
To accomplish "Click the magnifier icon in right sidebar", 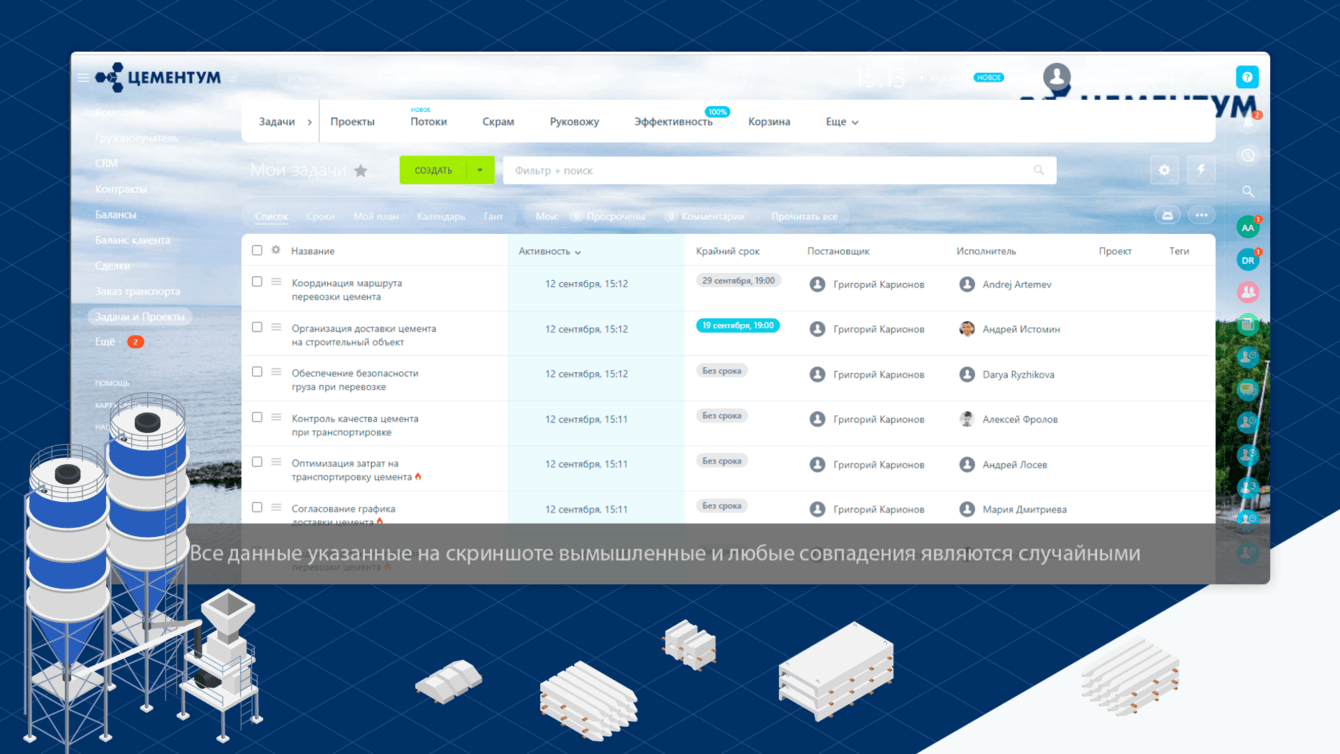I will click(x=1248, y=191).
